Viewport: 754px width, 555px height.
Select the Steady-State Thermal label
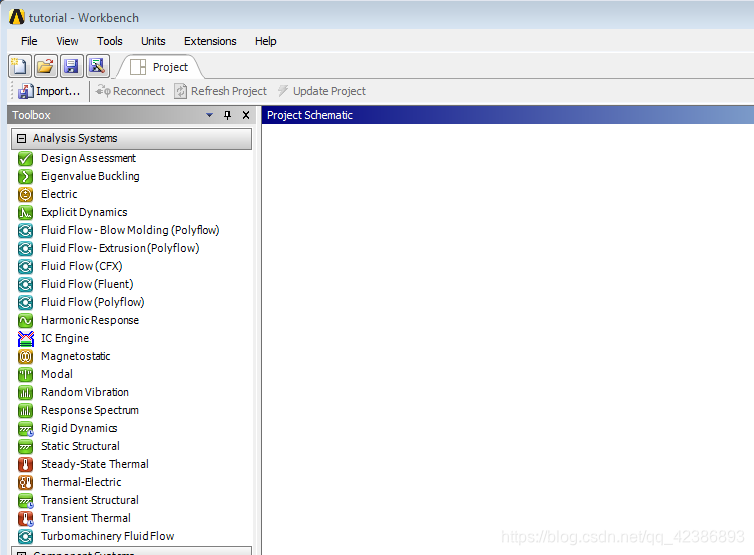tap(95, 464)
